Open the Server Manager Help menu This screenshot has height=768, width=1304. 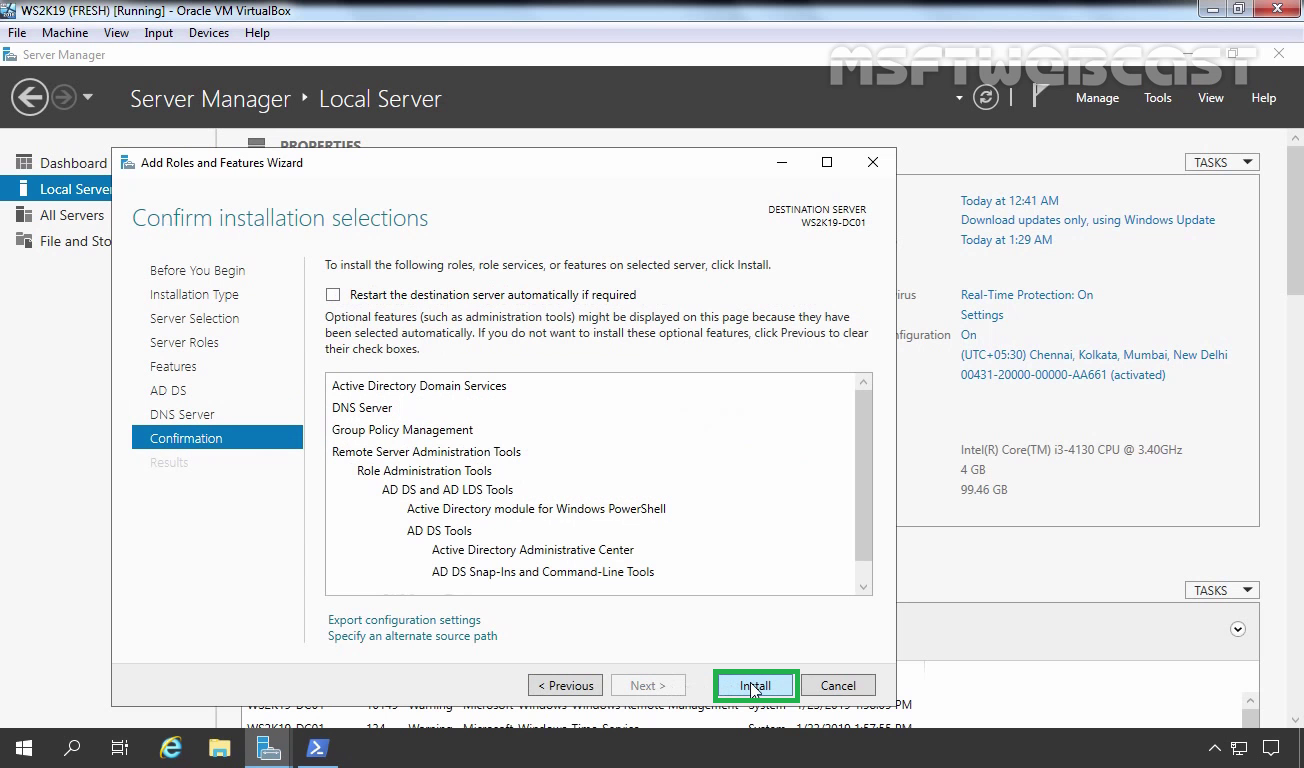1264,98
